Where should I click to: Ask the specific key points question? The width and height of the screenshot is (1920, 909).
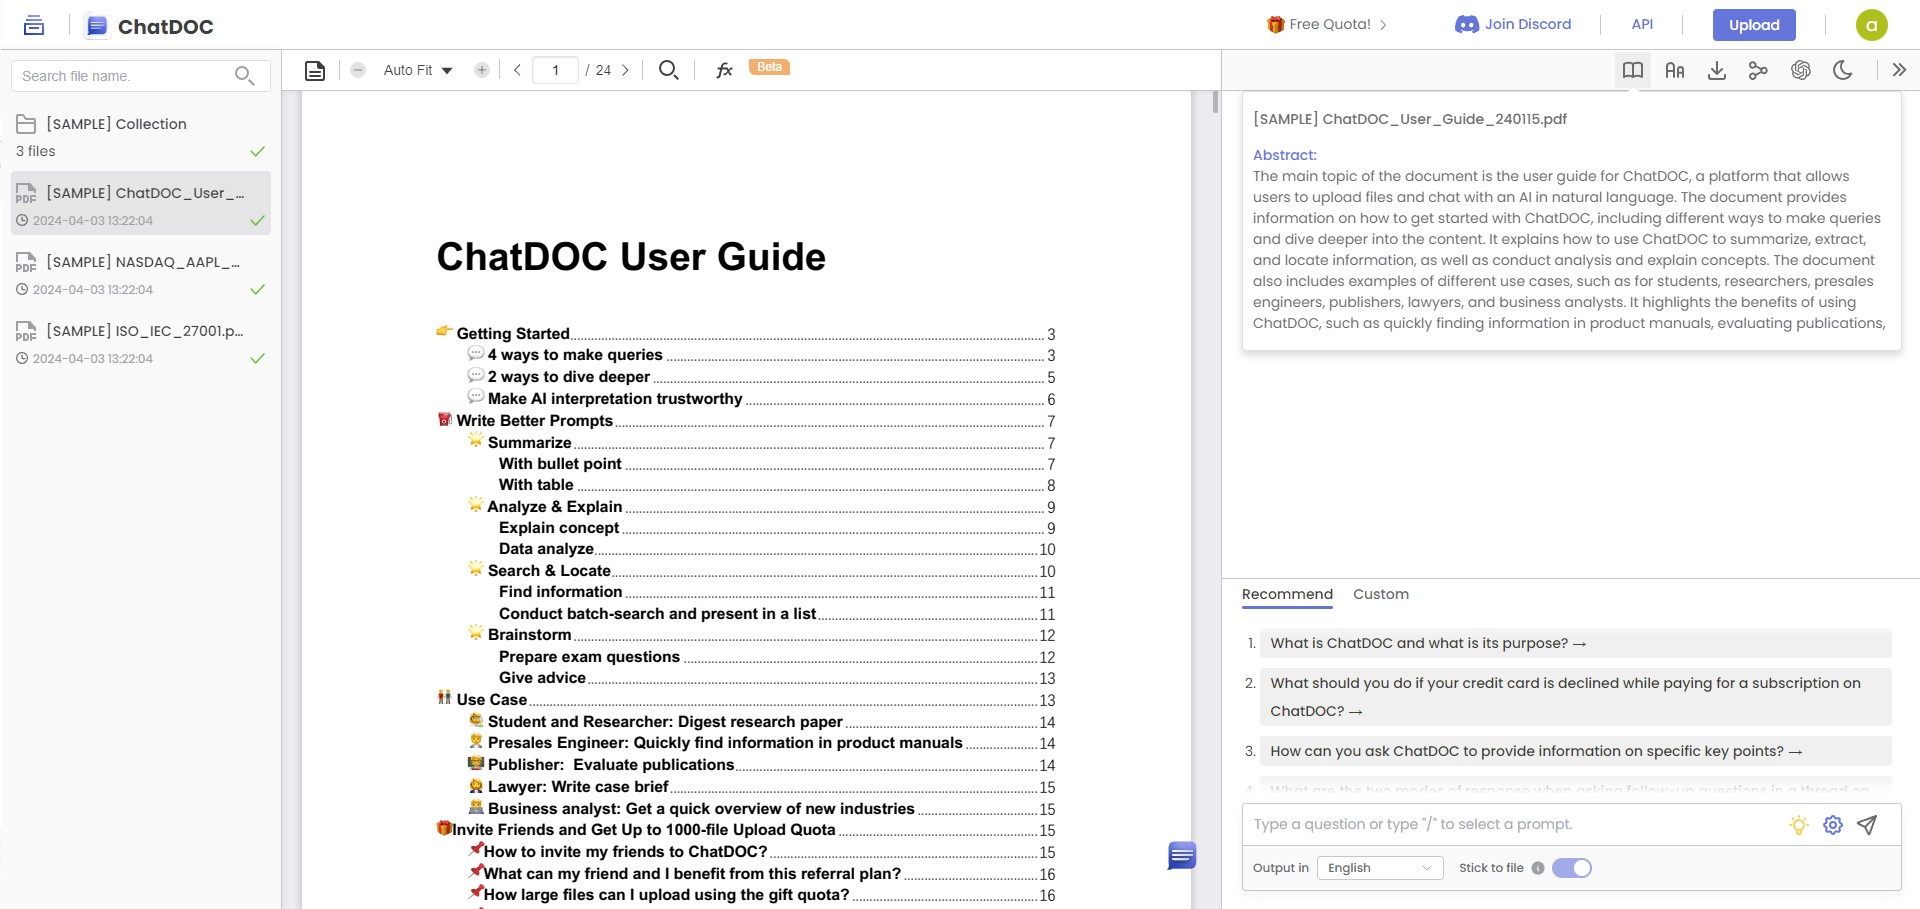point(1576,751)
